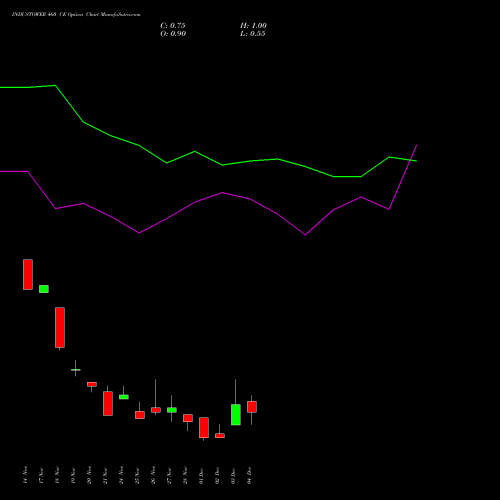This screenshot has width=500, height=500.
Task: Click the 25 Nov date label
Action: click(x=137, y=475)
